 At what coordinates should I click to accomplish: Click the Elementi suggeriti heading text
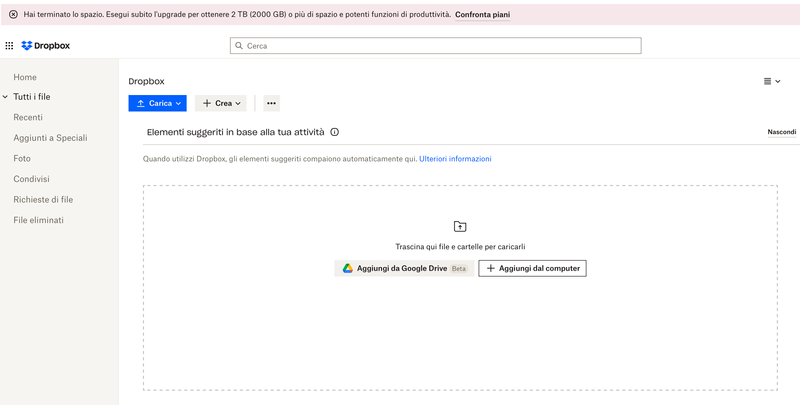pos(236,132)
